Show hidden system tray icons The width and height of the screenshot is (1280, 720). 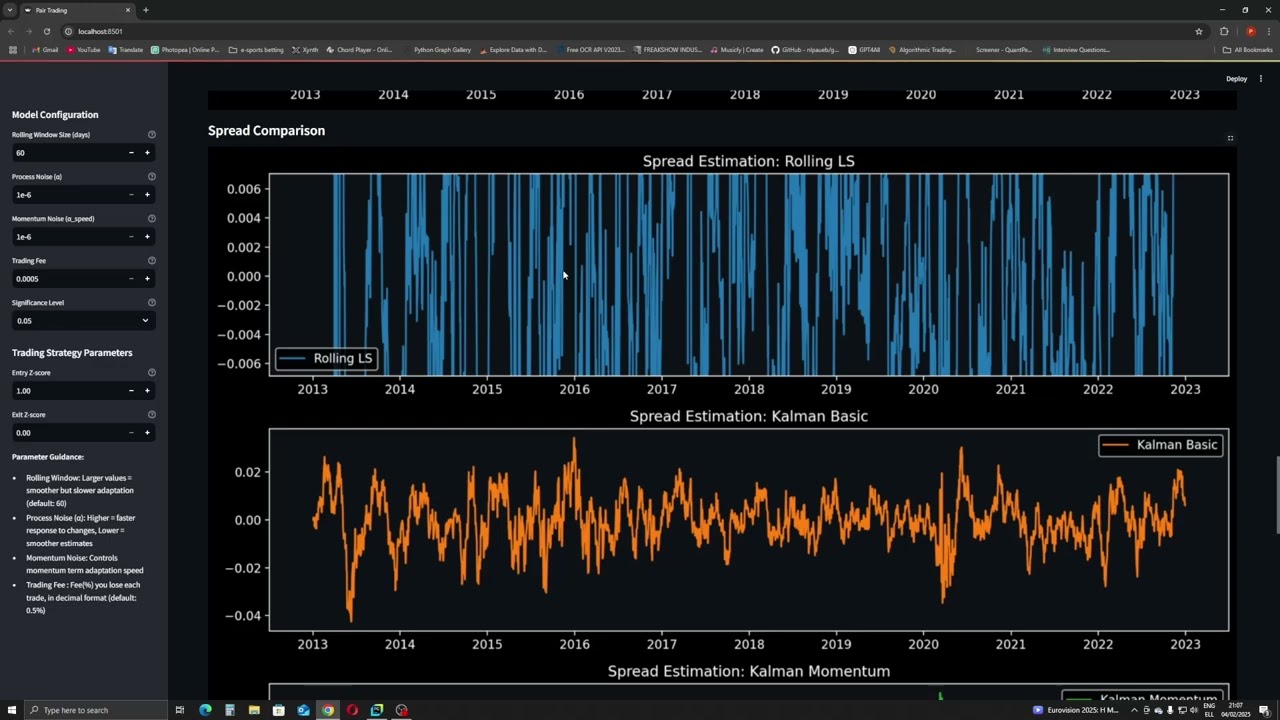(x=1134, y=710)
